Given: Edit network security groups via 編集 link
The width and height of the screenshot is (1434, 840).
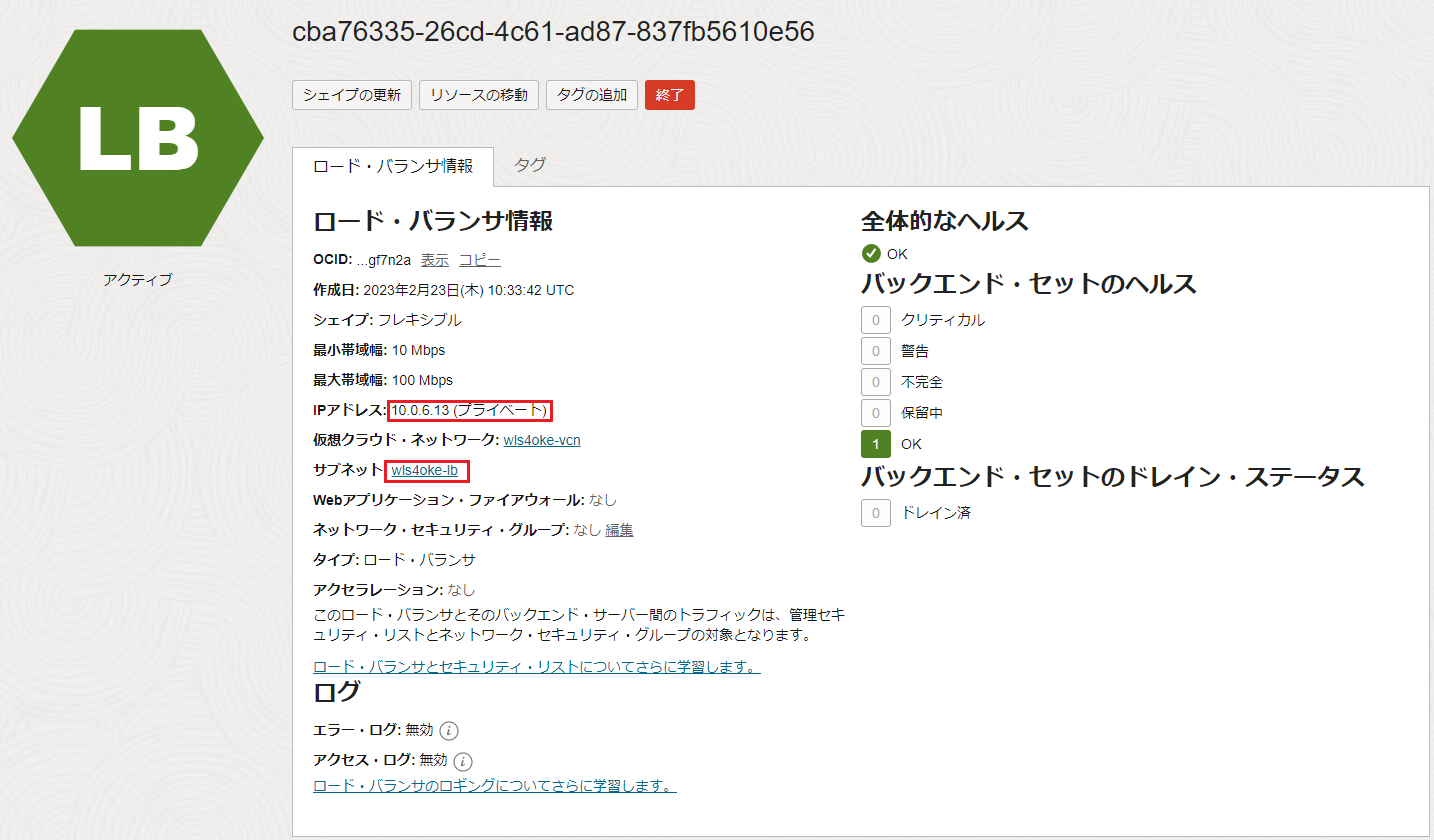Looking at the screenshot, I should tap(619, 530).
